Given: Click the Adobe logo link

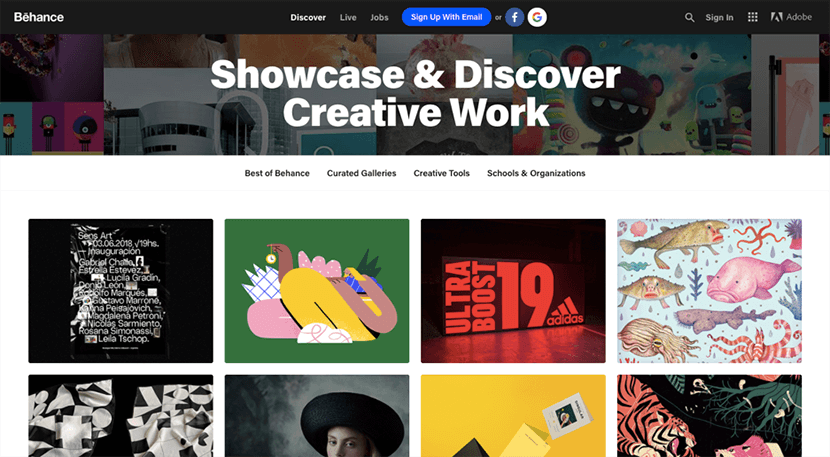Looking at the screenshot, I should coord(791,17).
